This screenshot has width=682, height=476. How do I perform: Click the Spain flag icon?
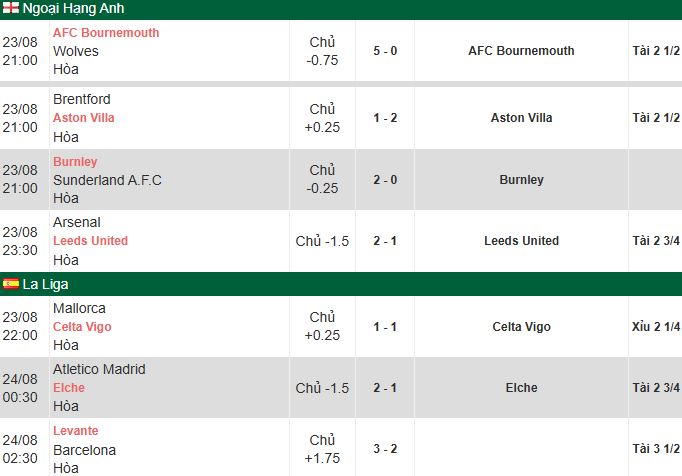pyautogui.click(x=11, y=284)
